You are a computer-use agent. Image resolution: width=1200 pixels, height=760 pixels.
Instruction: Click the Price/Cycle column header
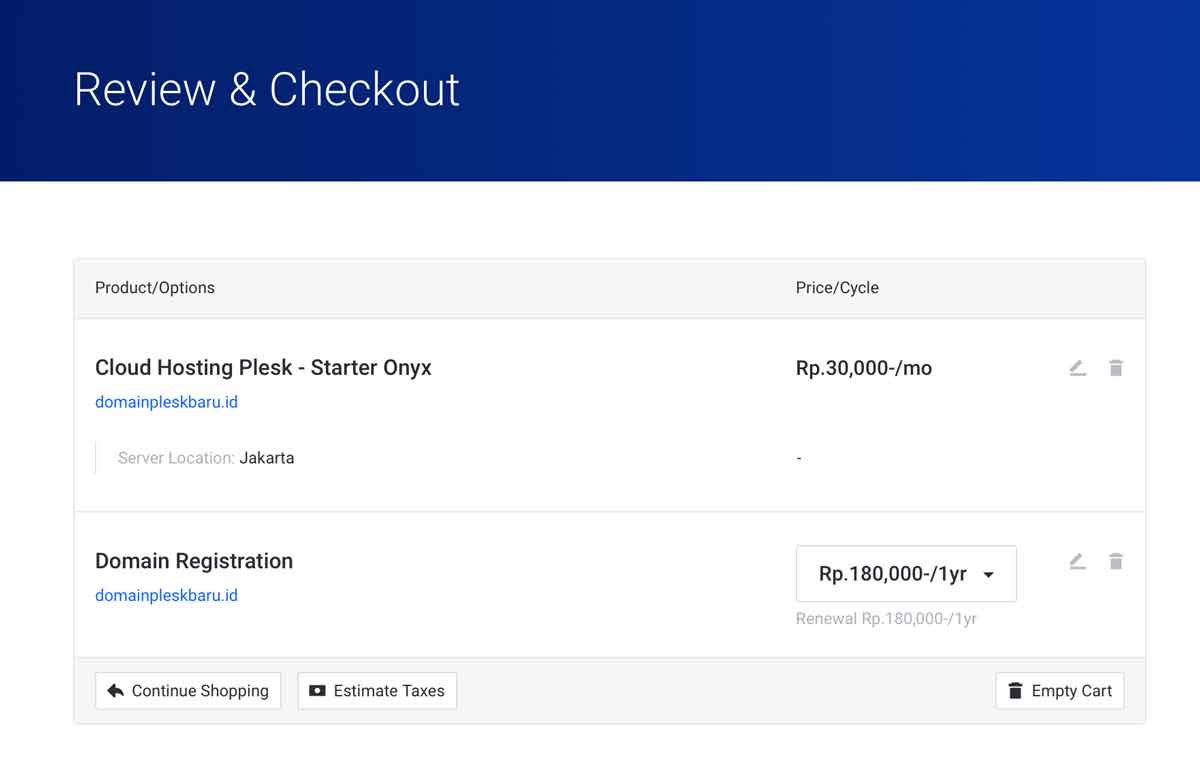pos(836,287)
